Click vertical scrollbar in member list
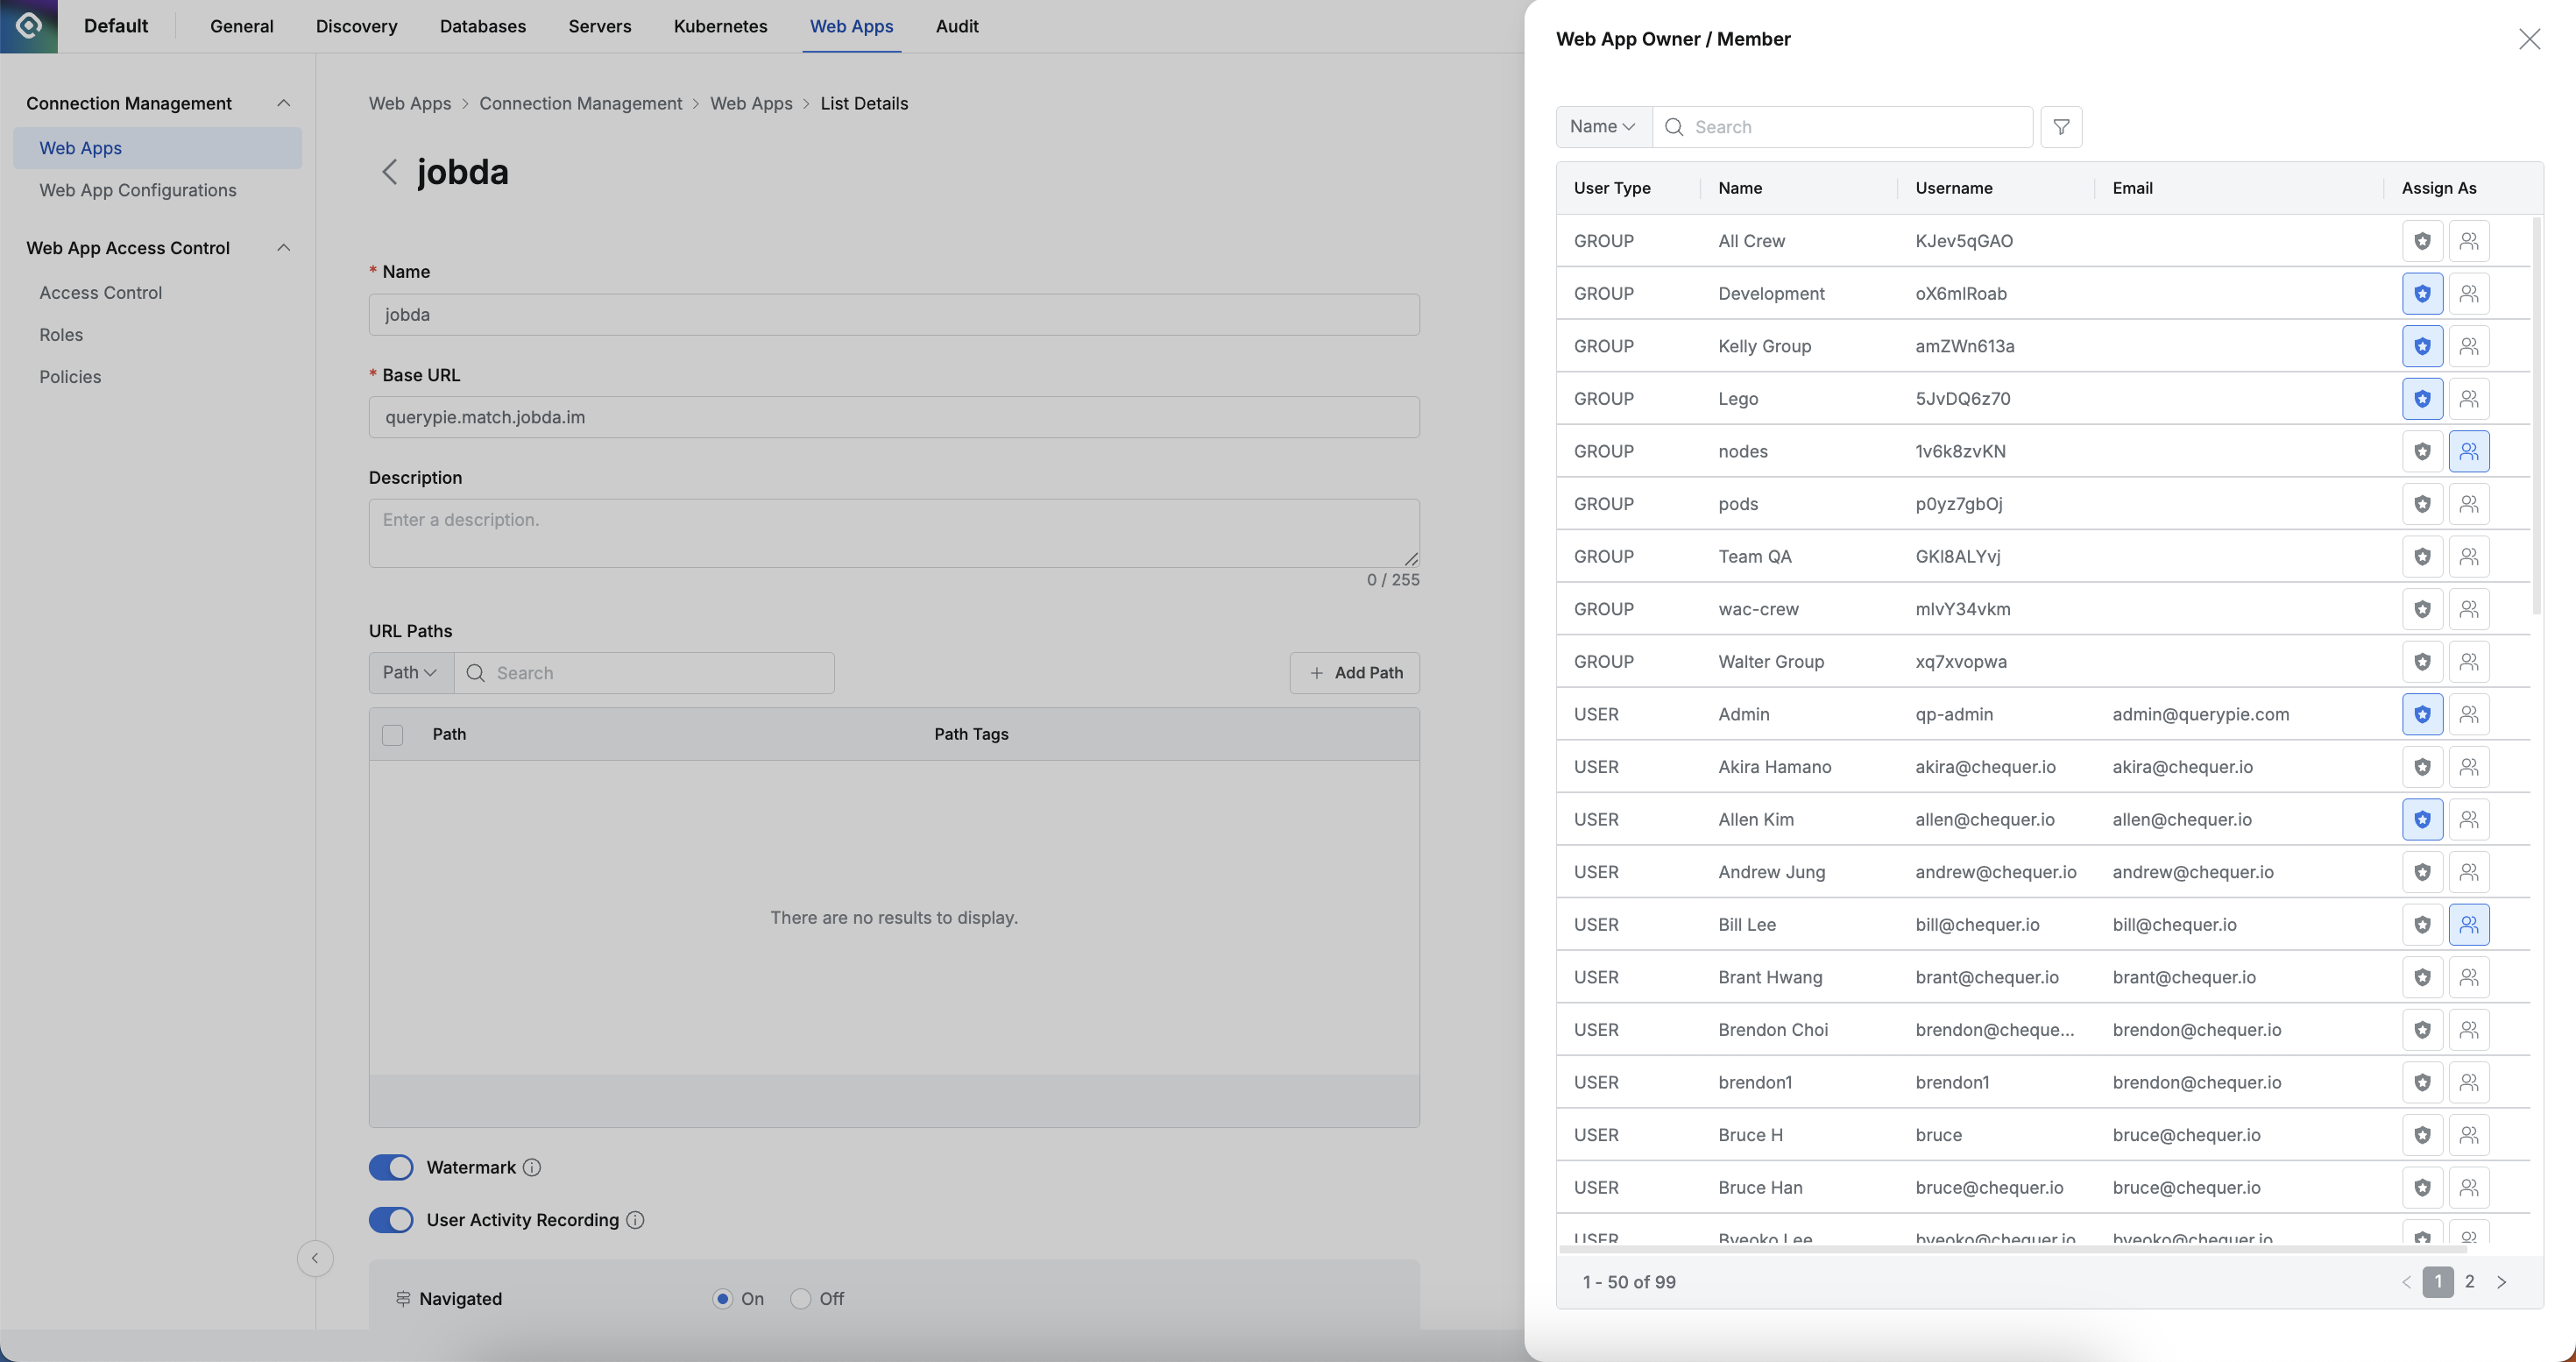Image resolution: width=2576 pixels, height=1362 pixels. tap(2535, 415)
